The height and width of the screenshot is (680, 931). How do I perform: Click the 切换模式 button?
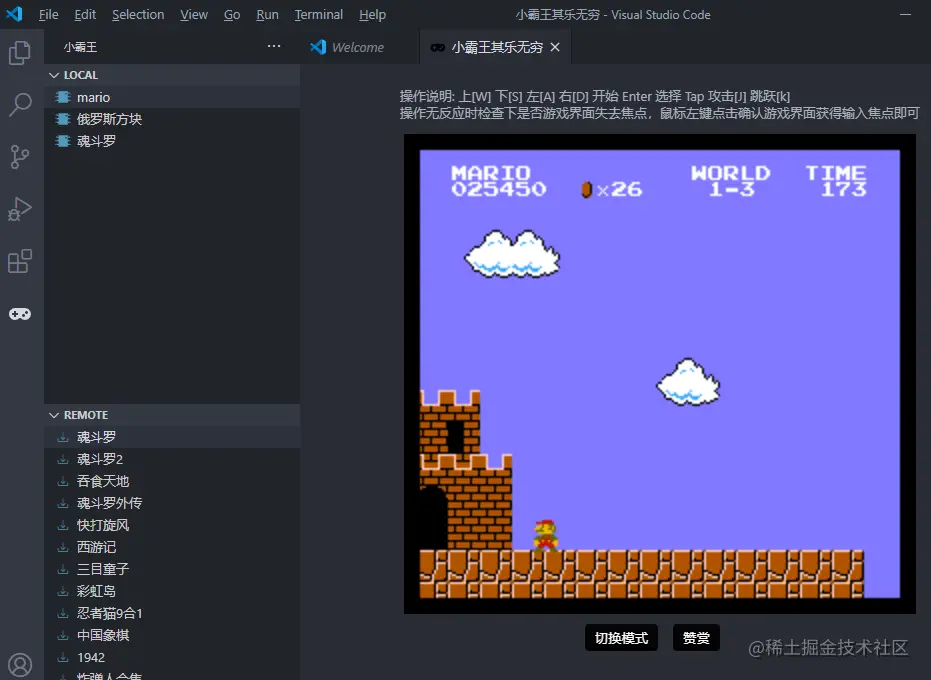(x=621, y=638)
